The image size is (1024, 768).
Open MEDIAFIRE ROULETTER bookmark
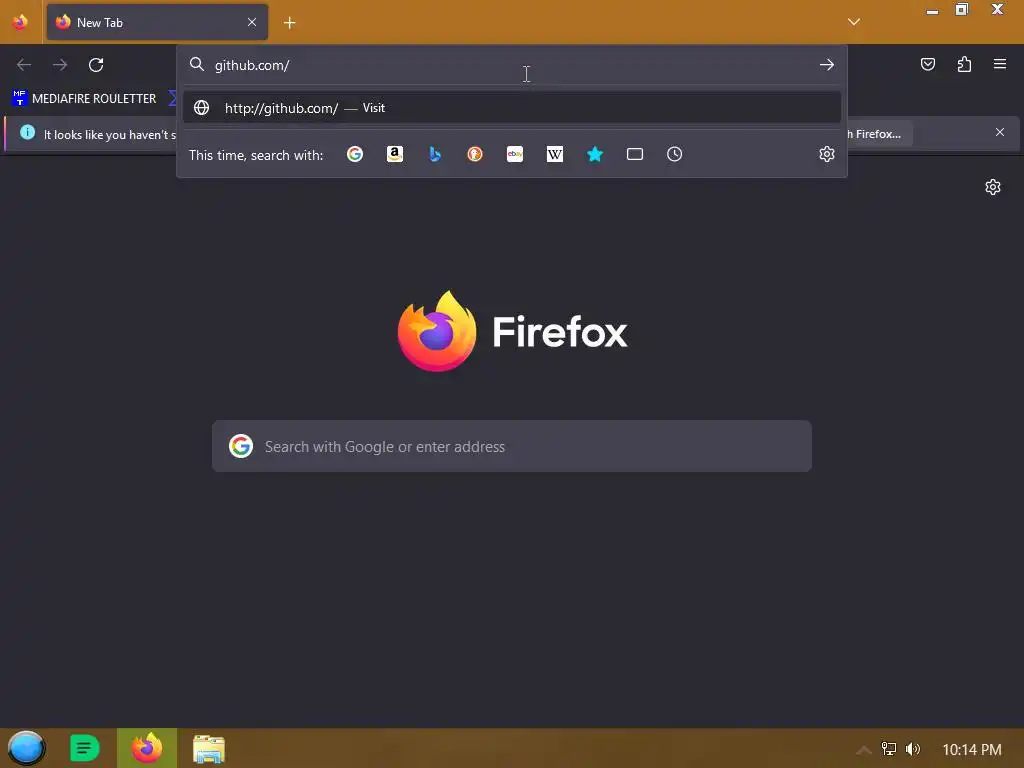click(84, 99)
